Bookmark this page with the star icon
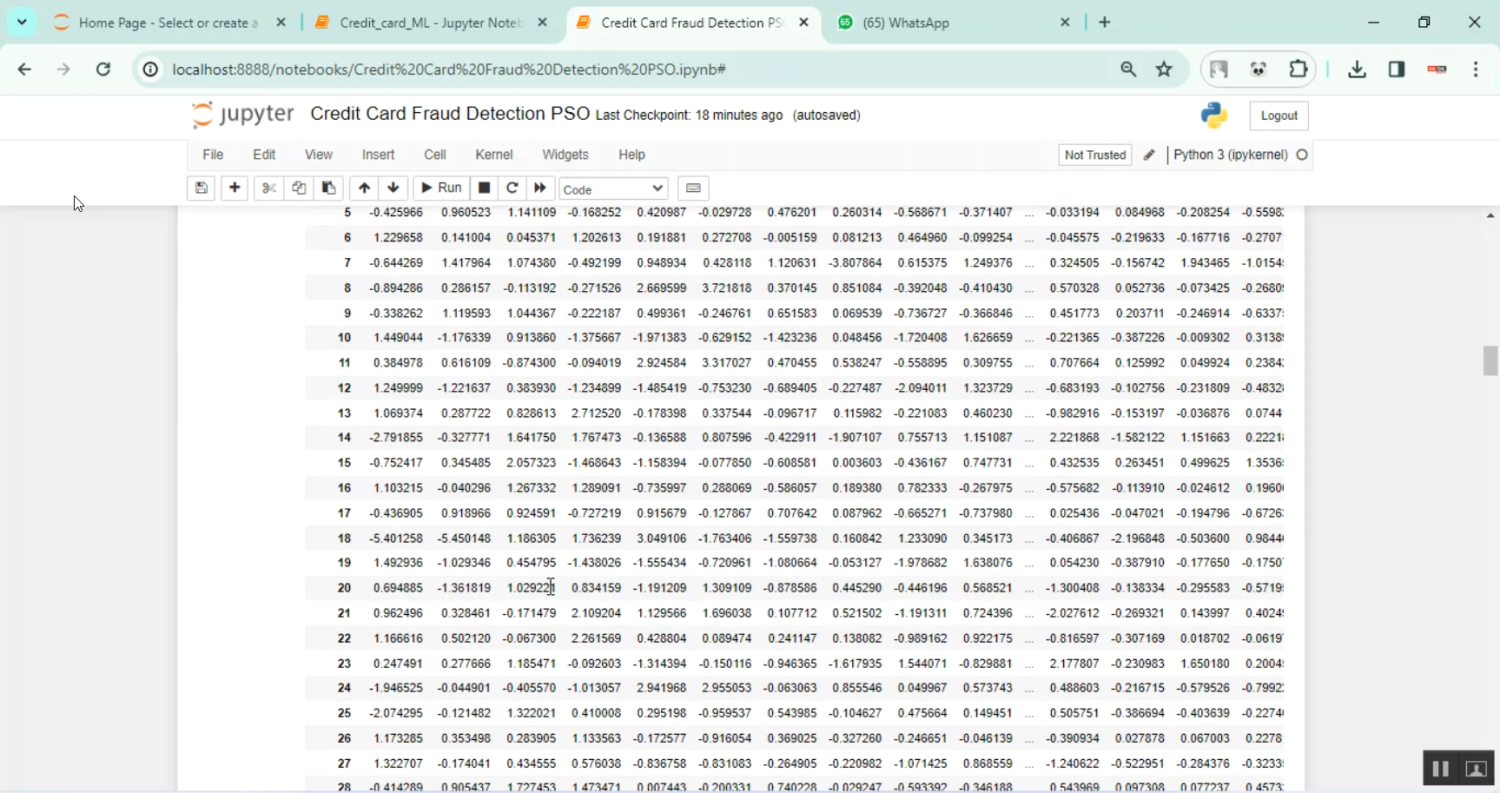The height and width of the screenshot is (793, 1500). click(1164, 69)
